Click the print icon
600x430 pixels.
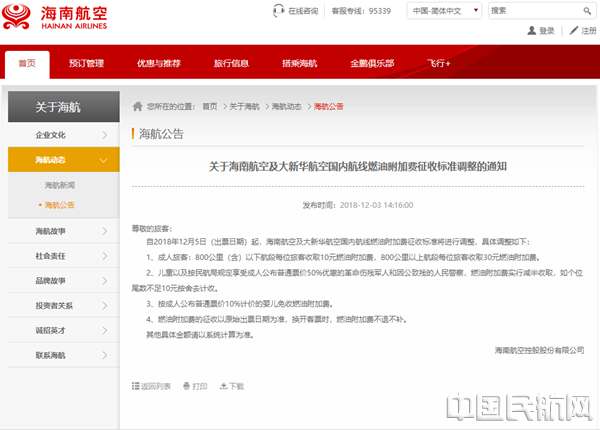186,386
